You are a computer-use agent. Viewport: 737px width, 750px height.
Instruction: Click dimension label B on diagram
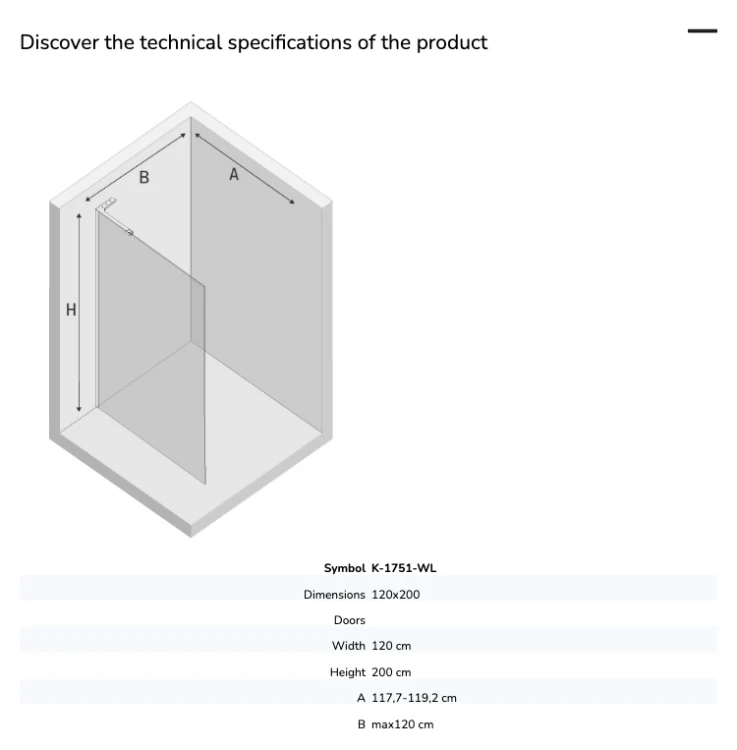click(x=144, y=177)
